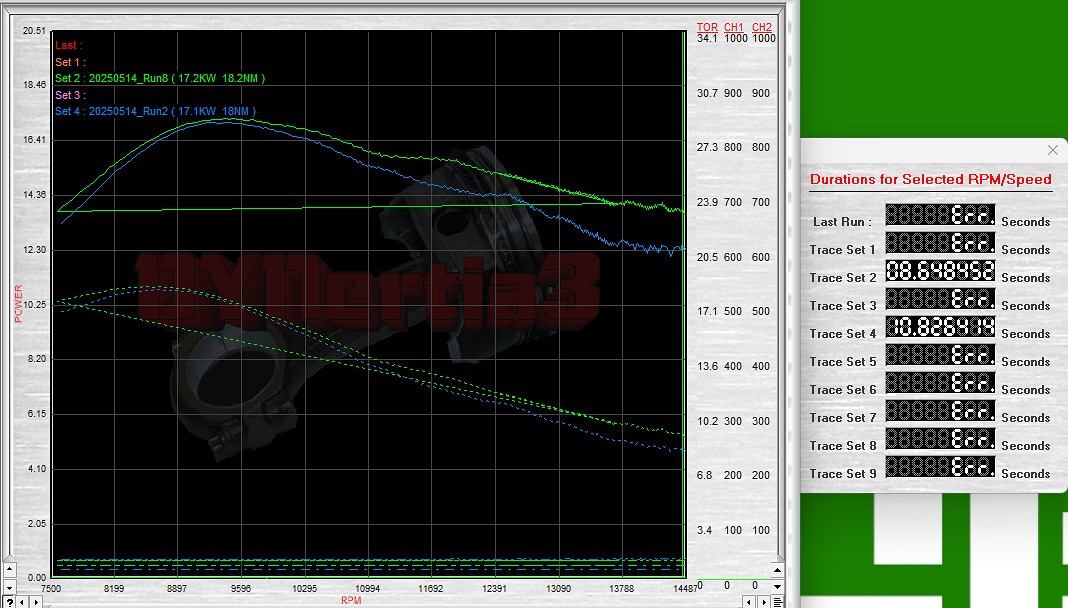Click the Last Run duration display
The width and height of the screenshot is (1068, 608).
coord(940,214)
